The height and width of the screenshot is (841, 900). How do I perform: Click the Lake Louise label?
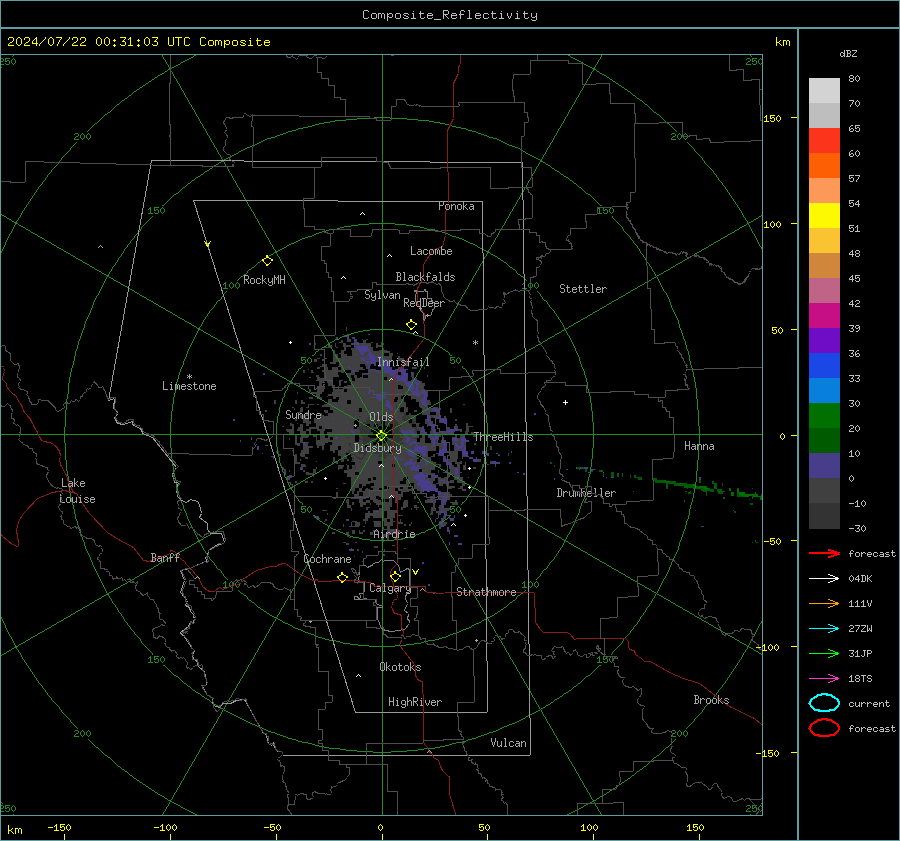pyautogui.click(x=77, y=491)
